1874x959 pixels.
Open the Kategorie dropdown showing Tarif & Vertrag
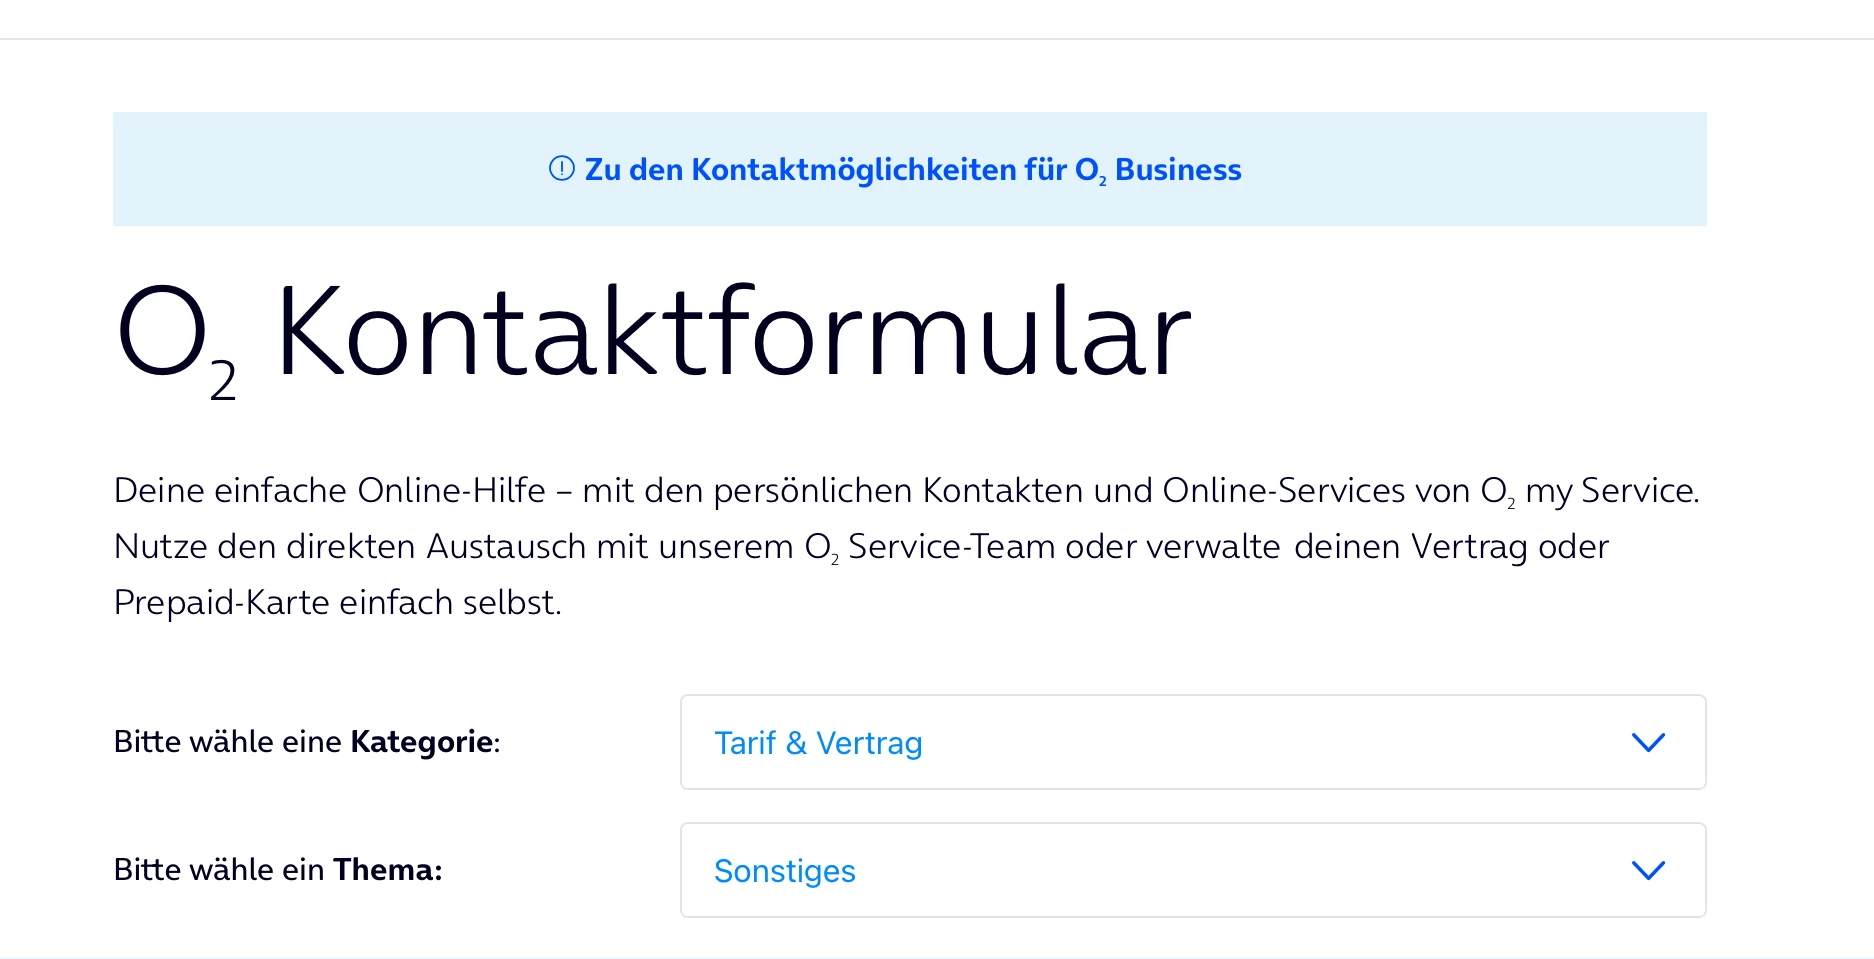(1193, 742)
